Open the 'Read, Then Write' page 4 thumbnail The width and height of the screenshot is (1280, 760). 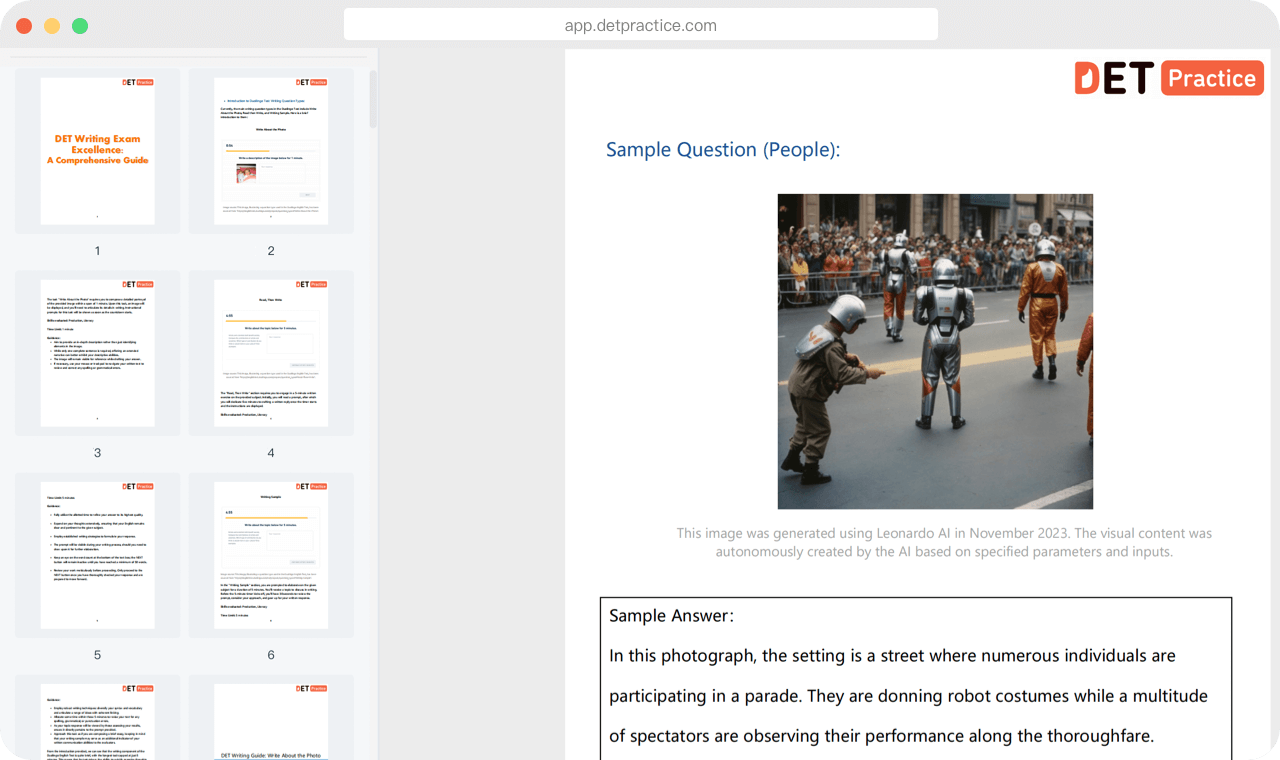tap(270, 353)
